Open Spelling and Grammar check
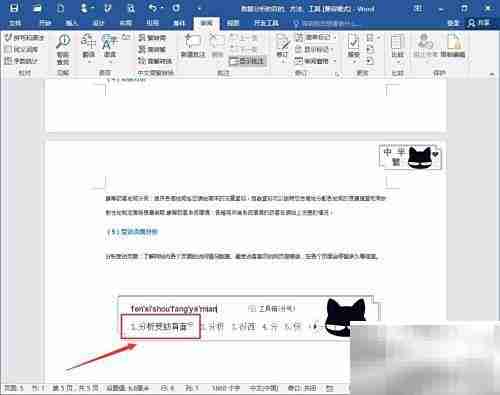 tap(25, 37)
